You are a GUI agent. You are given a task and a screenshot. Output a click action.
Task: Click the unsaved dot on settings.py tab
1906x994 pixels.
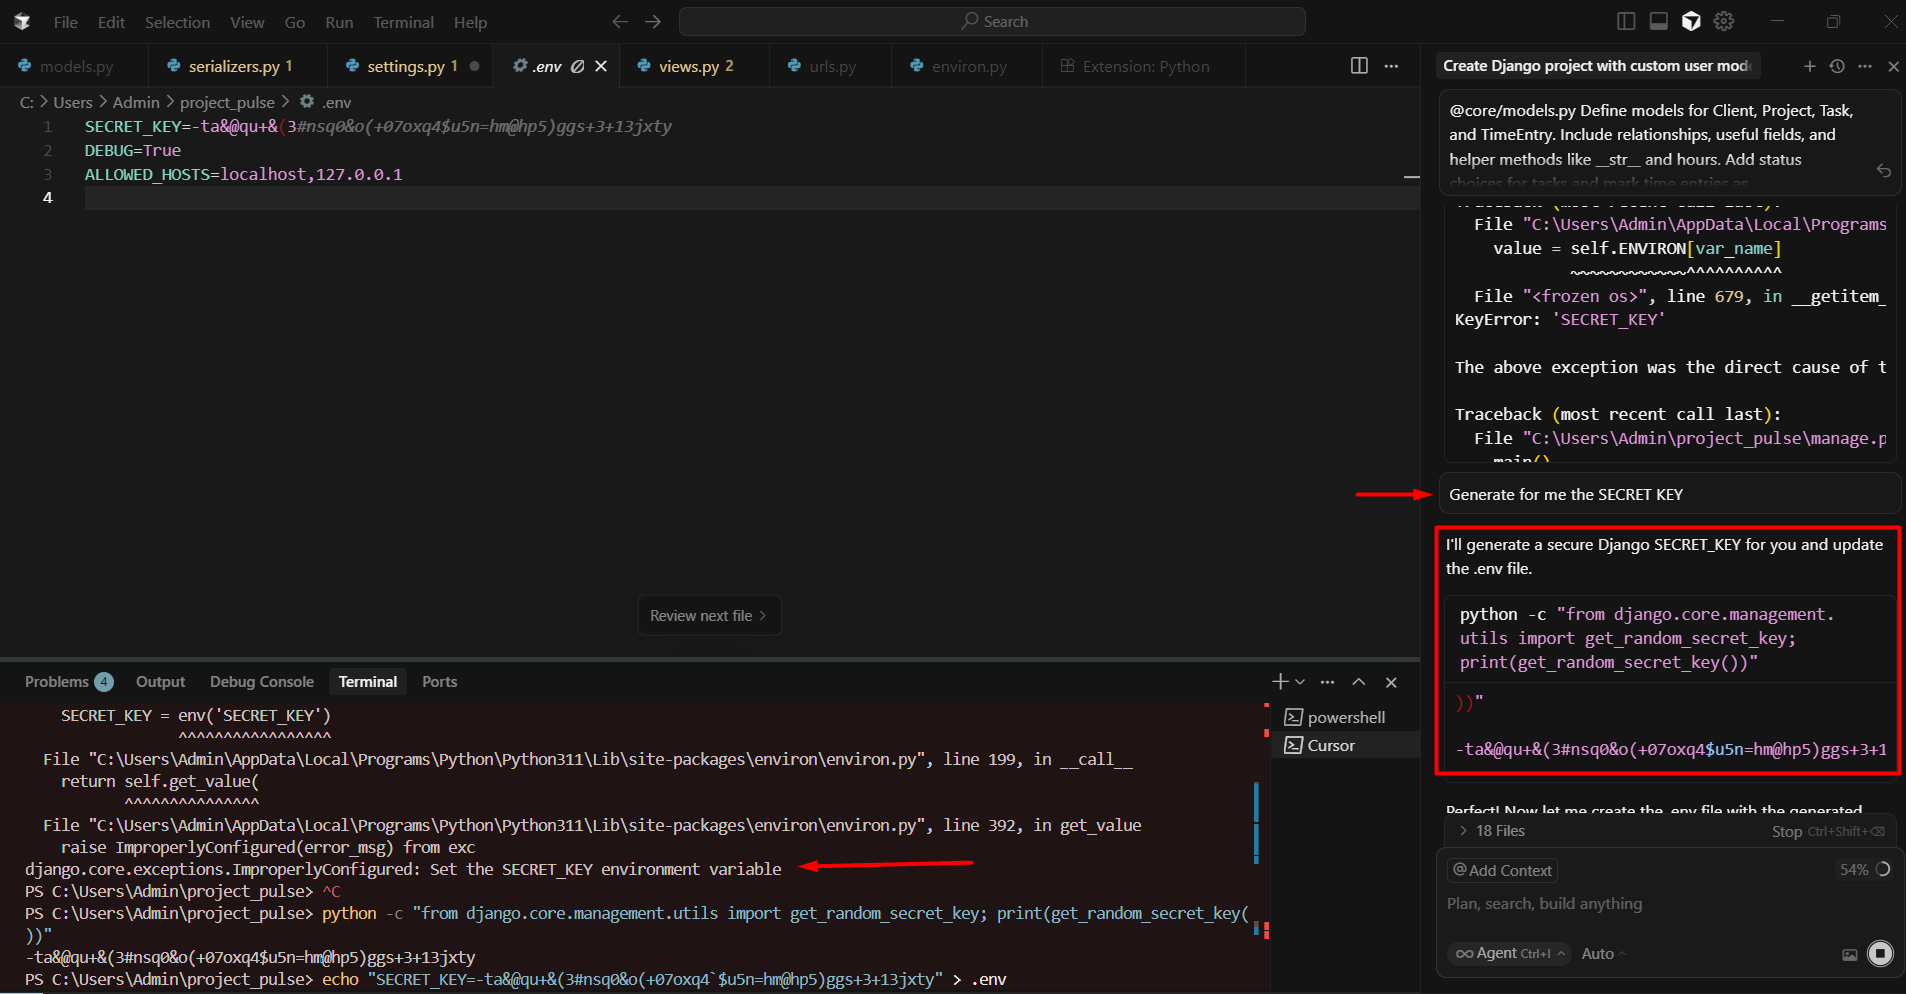click(x=474, y=66)
